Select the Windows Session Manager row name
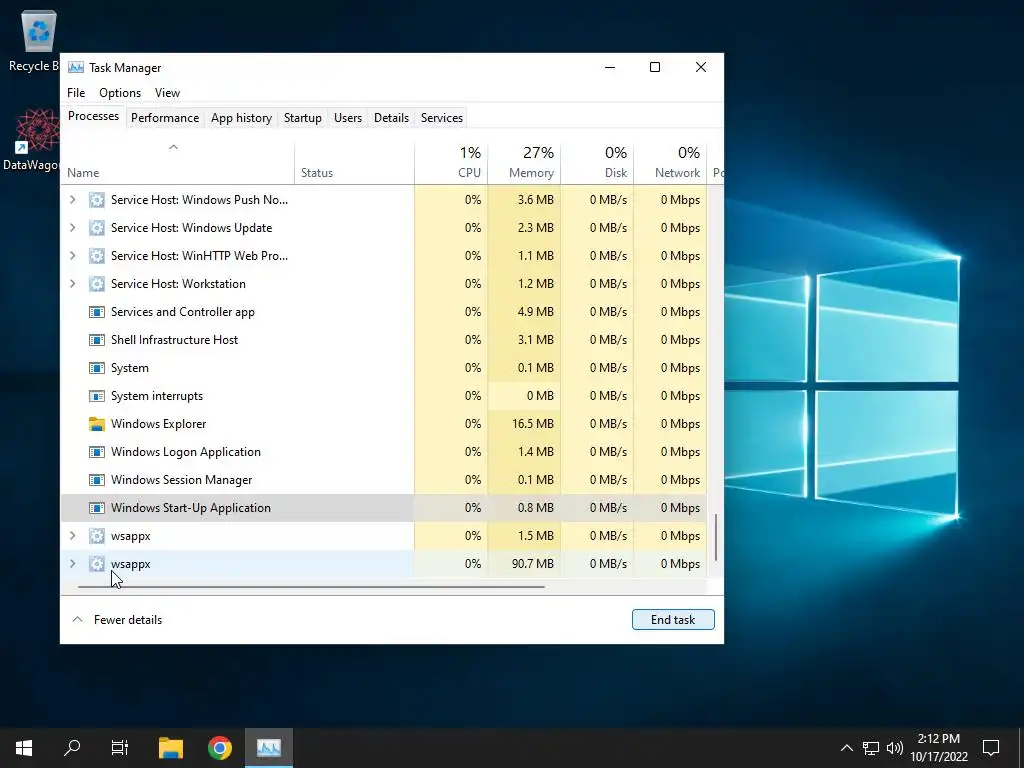This screenshot has height=768, width=1024. tap(182, 480)
